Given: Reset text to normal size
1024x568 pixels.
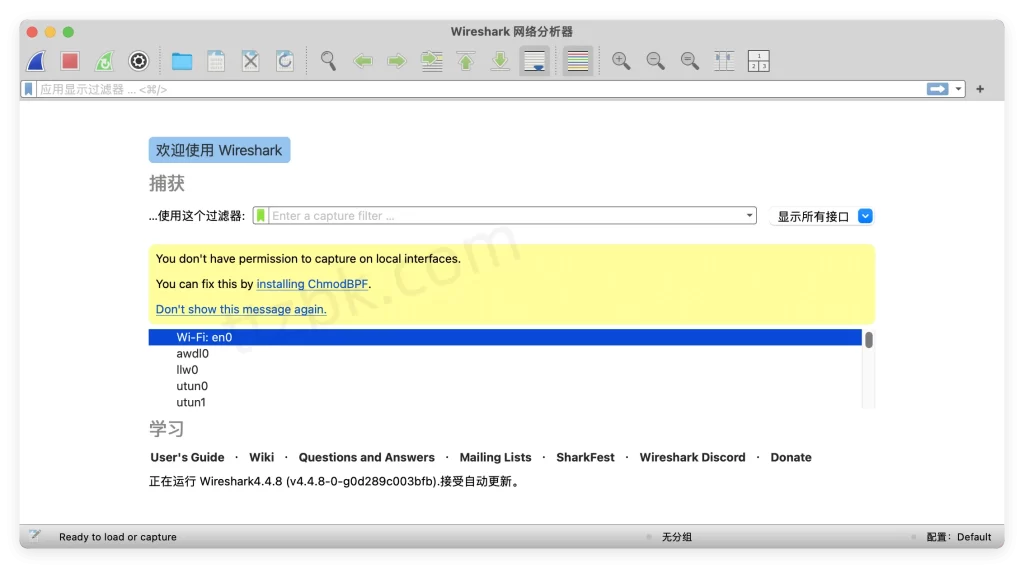Looking at the screenshot, I should 690,61.
